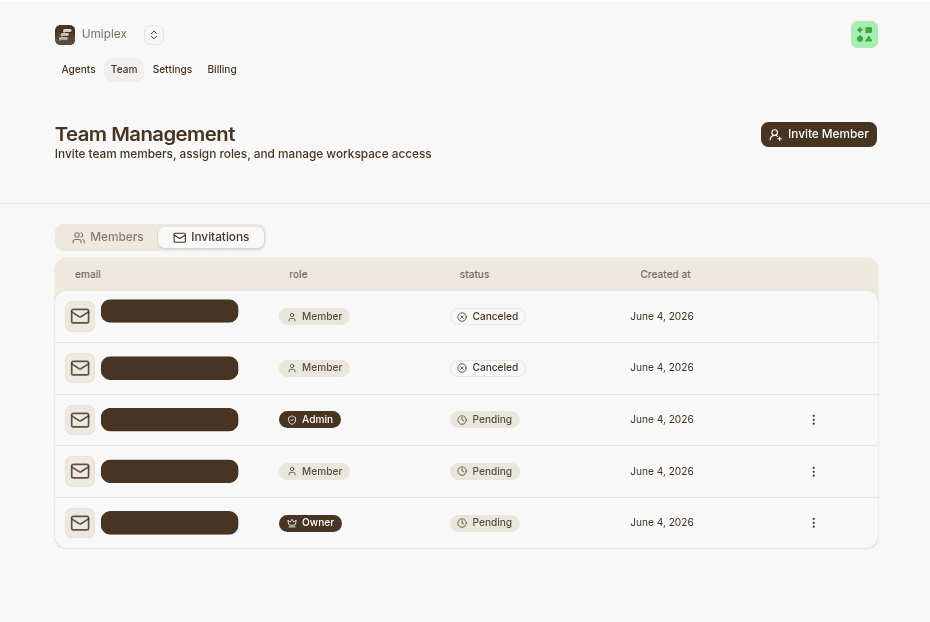Click the Member badge in the first row
930x622 pixels.
314,317
